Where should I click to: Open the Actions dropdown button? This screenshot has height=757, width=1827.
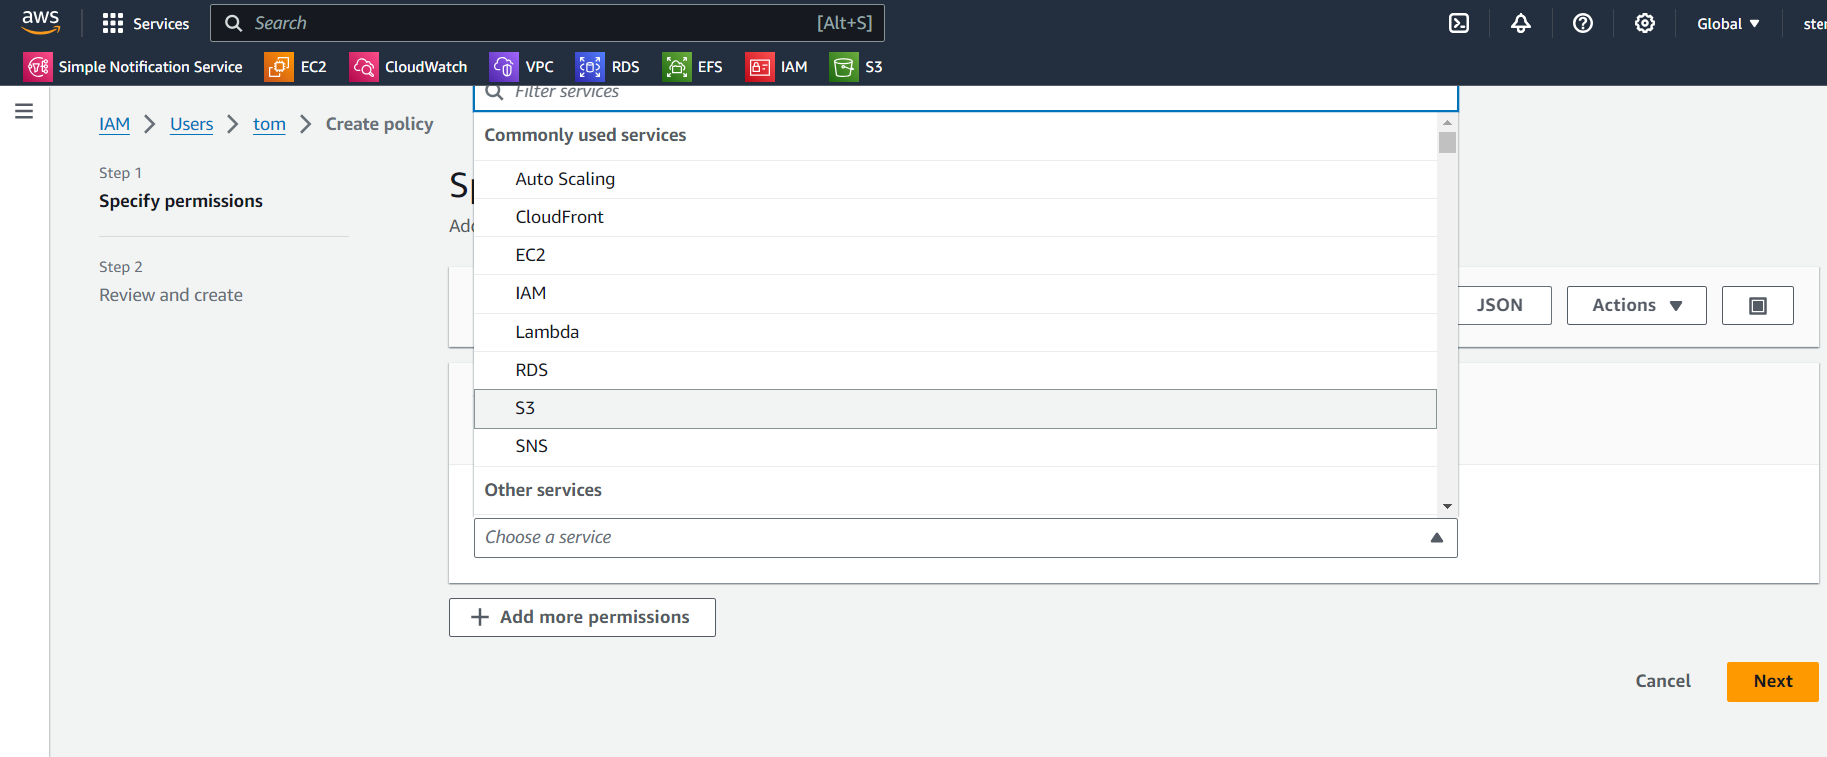point(1636,306)
